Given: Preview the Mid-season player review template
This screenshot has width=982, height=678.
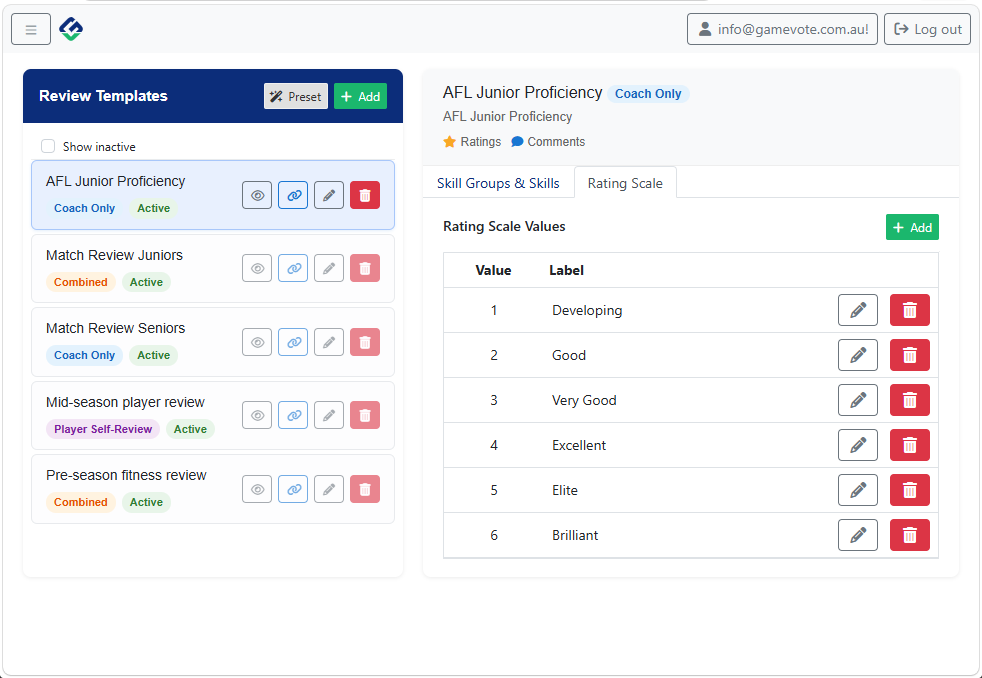Looking at the screenshot, I should tap(257, 415).
